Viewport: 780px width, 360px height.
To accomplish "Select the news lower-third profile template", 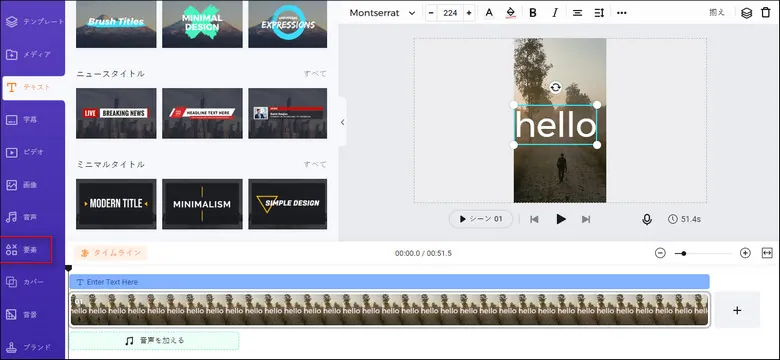I will coord(288,113).
